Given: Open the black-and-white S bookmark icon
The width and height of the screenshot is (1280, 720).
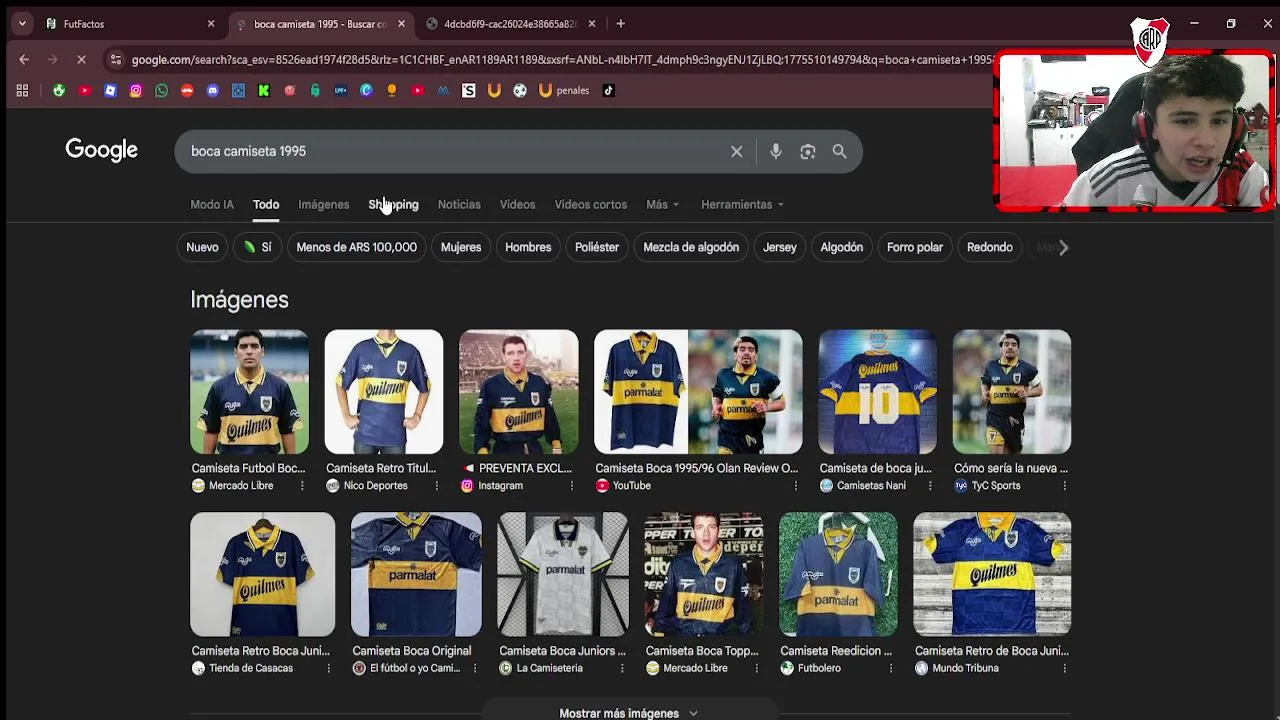Looking at the screenshot, I should point(468,90).
